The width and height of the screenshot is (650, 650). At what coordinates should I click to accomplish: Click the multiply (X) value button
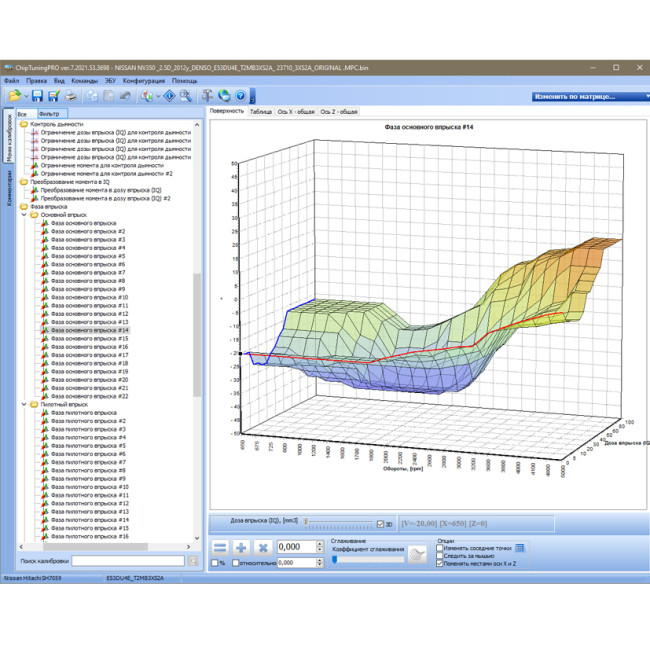(x=263, y=548)
